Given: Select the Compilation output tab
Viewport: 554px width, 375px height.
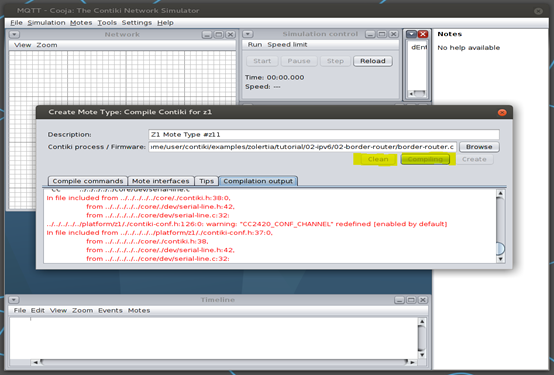Looking at the screenshot, I should point(258,181).
